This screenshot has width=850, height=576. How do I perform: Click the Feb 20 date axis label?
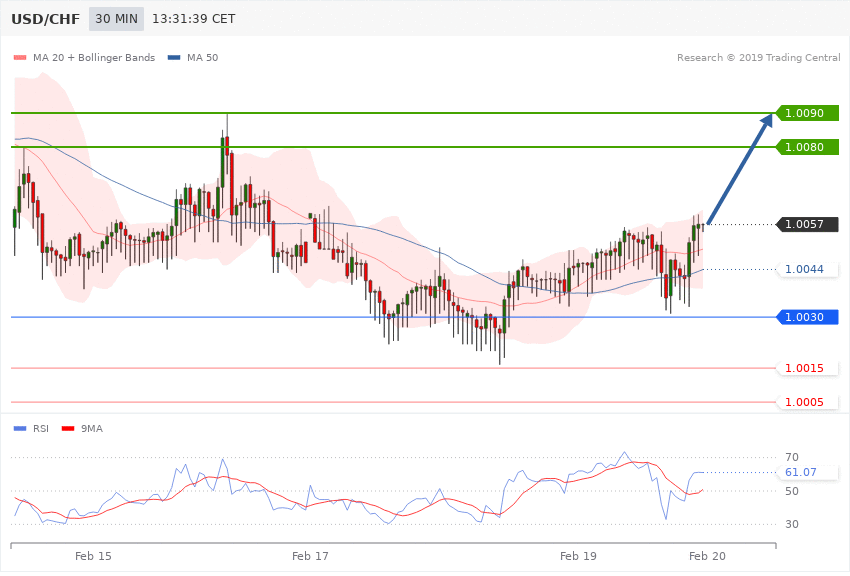707,556
